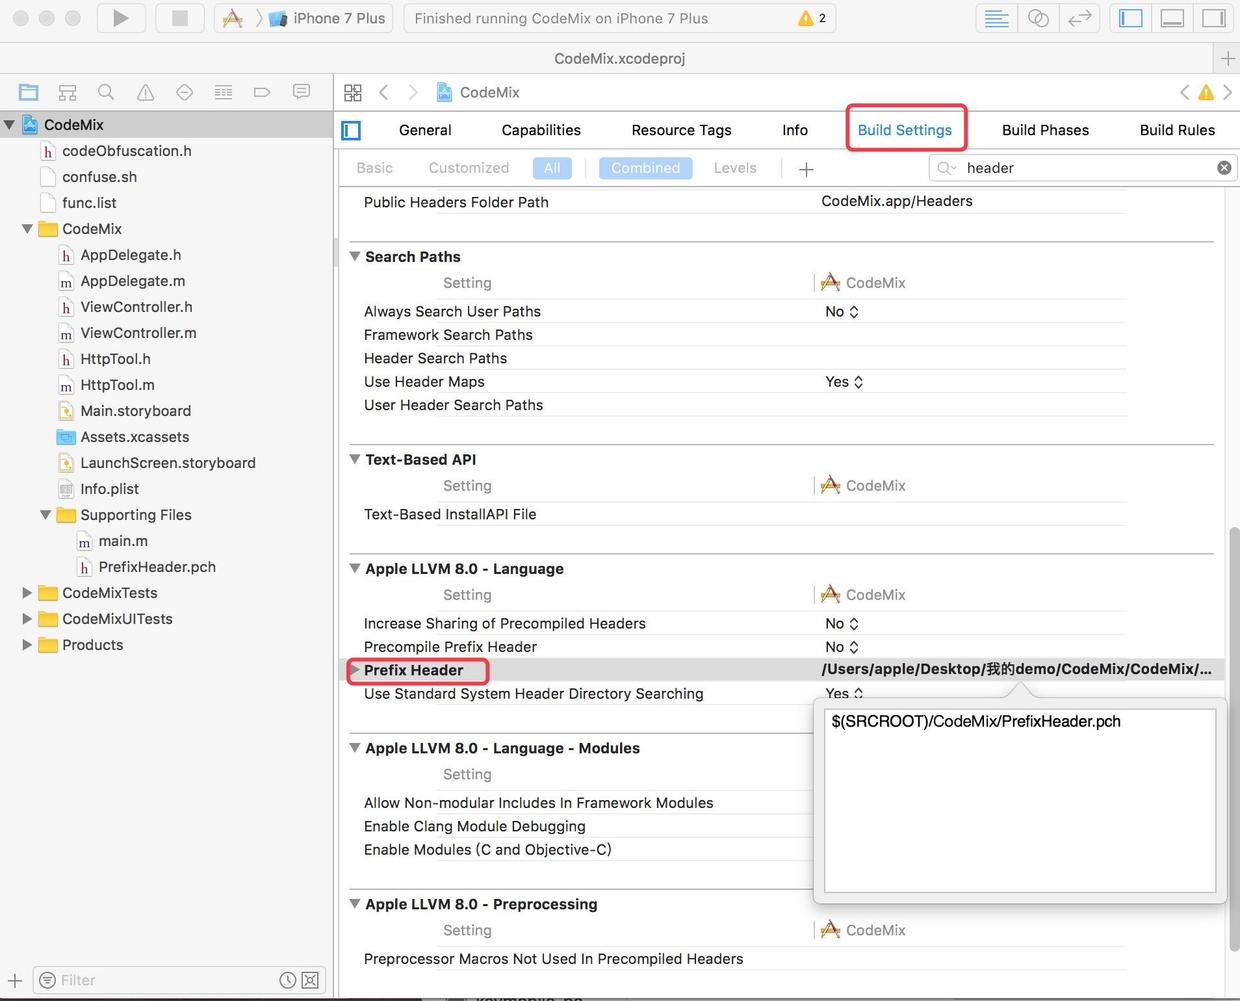Select PrefixHeader.pch in navigator
The height and width of the screenshot is (1001, 1240).
157,567
